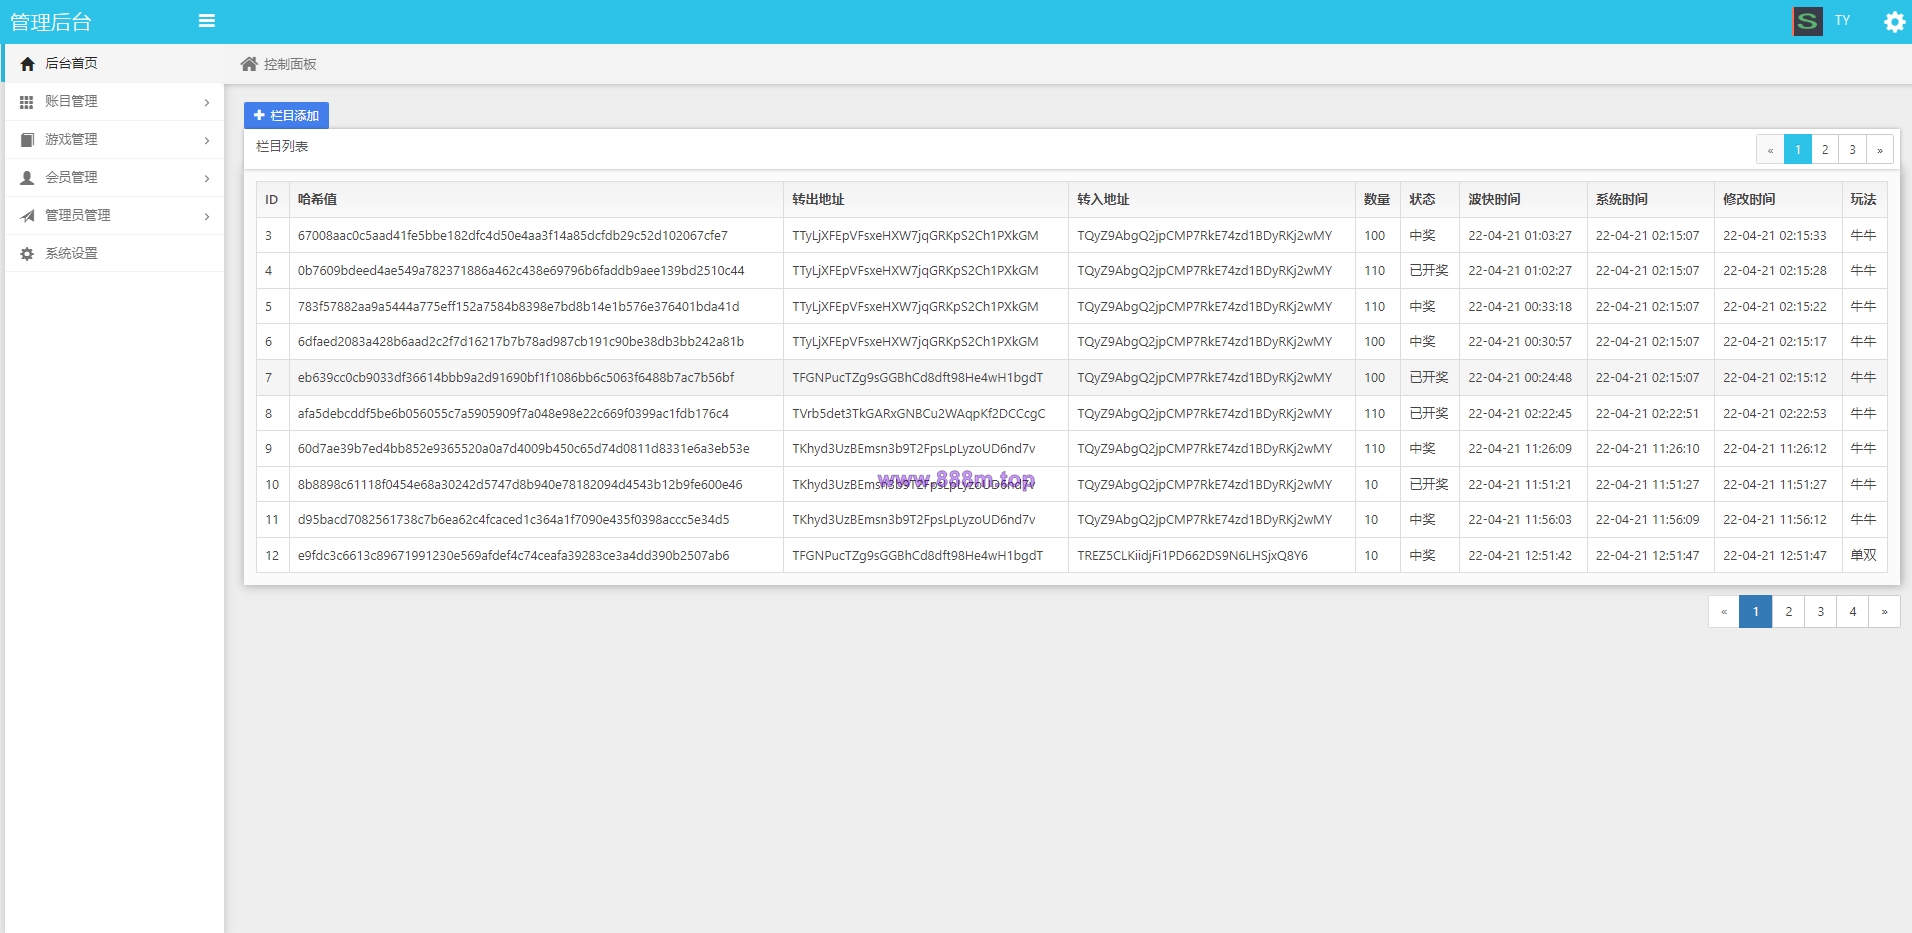Expand the 管理员管理 chevron arrow
The height and width of the screenshot is (933, 1912).
[x=207, y=216]
